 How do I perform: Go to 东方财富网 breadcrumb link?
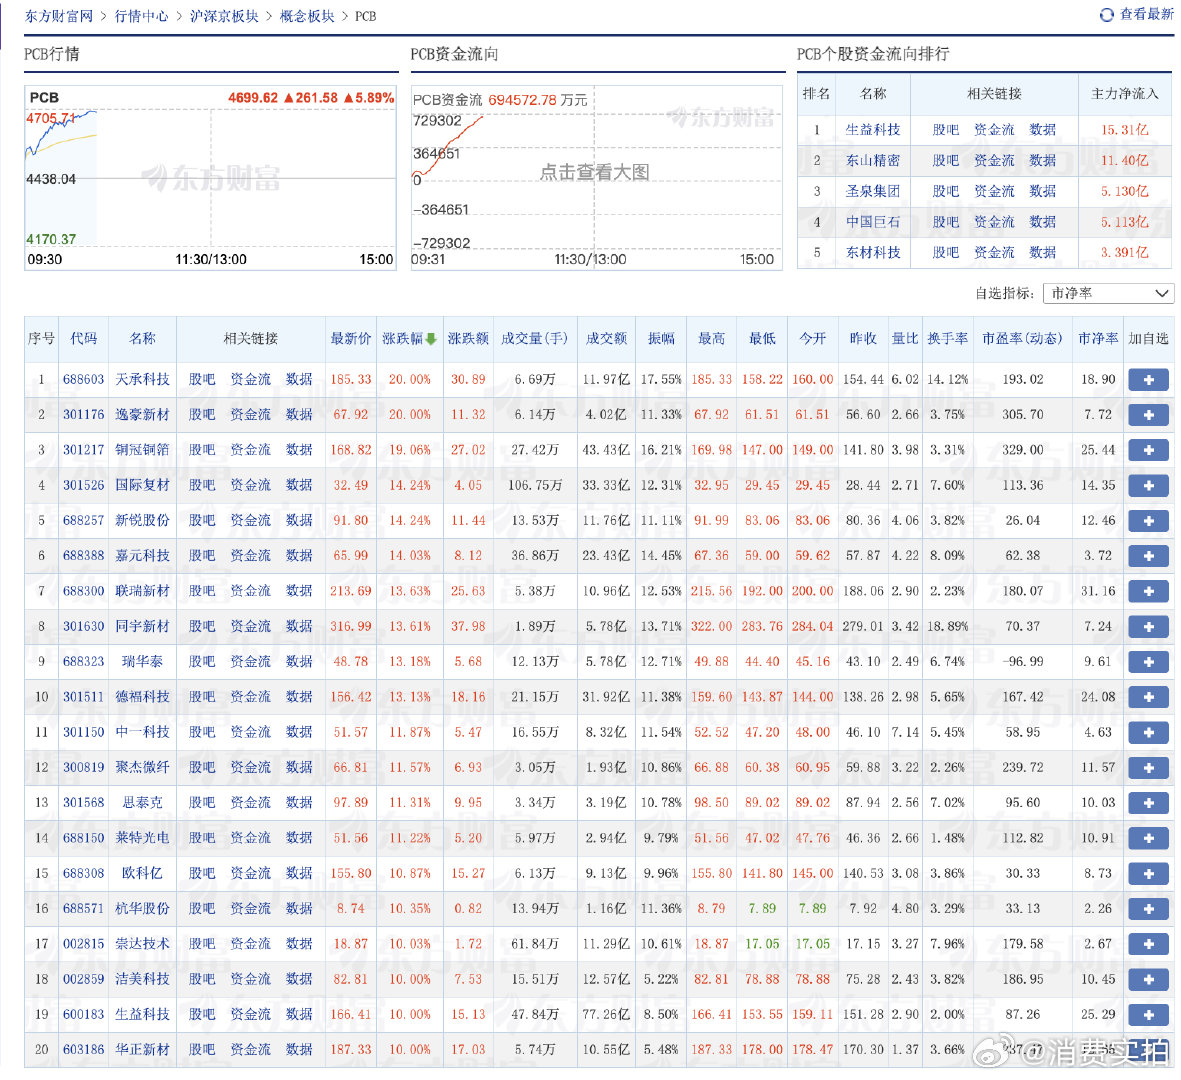tap(59, 16)
